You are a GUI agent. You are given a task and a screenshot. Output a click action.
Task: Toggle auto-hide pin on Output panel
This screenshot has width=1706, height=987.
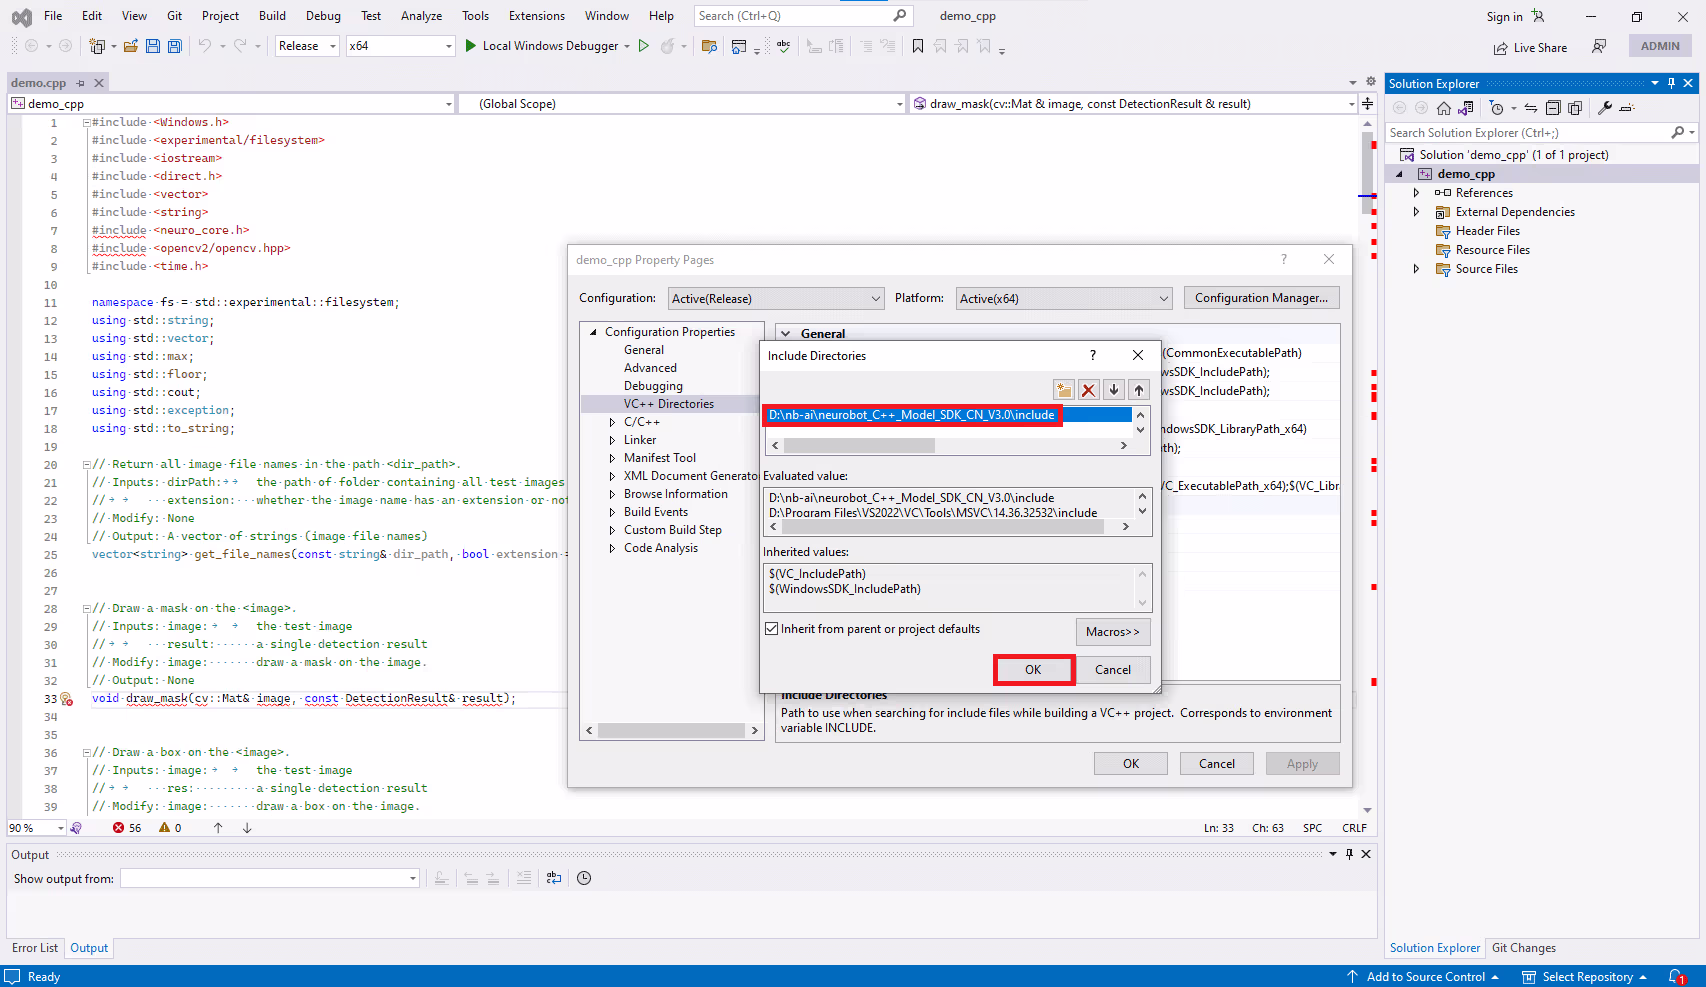(x=1349, y=854)
